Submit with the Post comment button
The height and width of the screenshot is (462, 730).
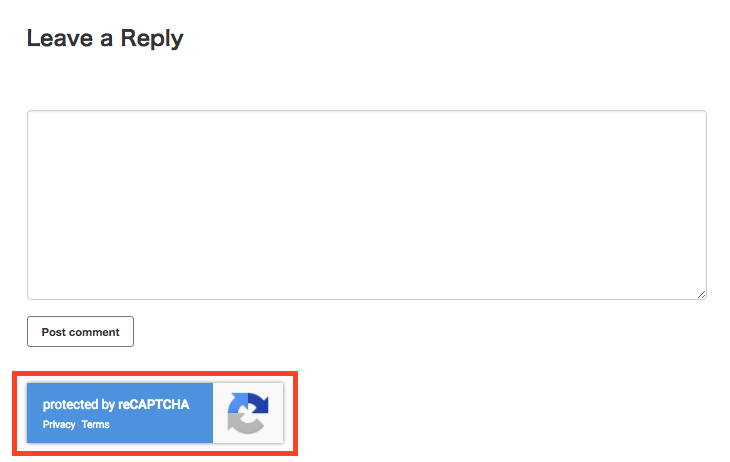(x=81, y=332)
